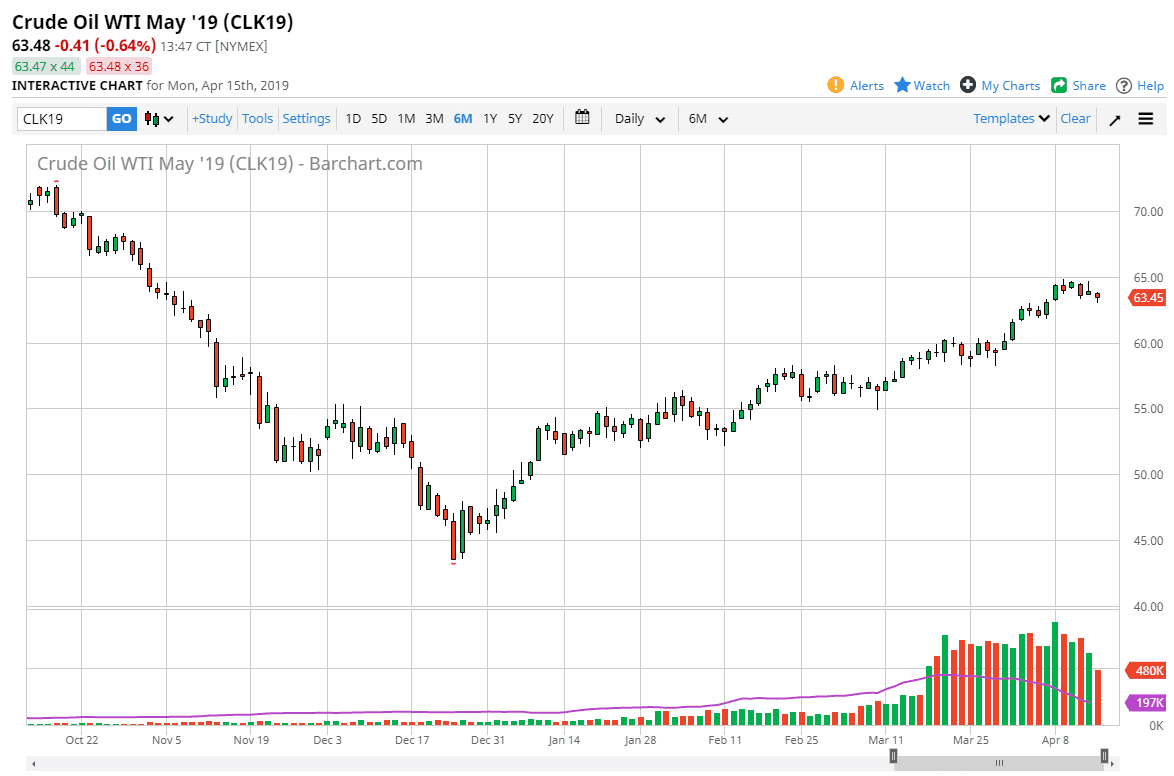Image resolution: width=1174 pixels, height=776 pixels.
Task: Click the Clear link
Action: 1075,119
